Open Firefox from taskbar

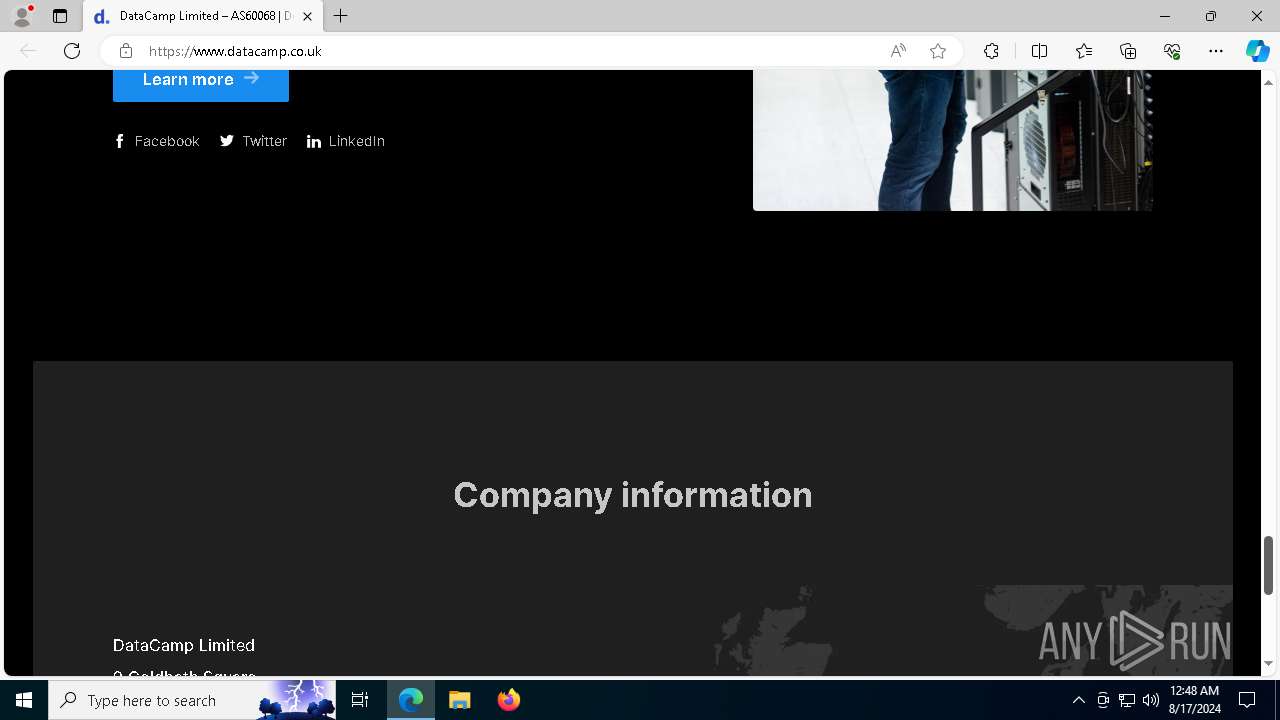point(509,700)
